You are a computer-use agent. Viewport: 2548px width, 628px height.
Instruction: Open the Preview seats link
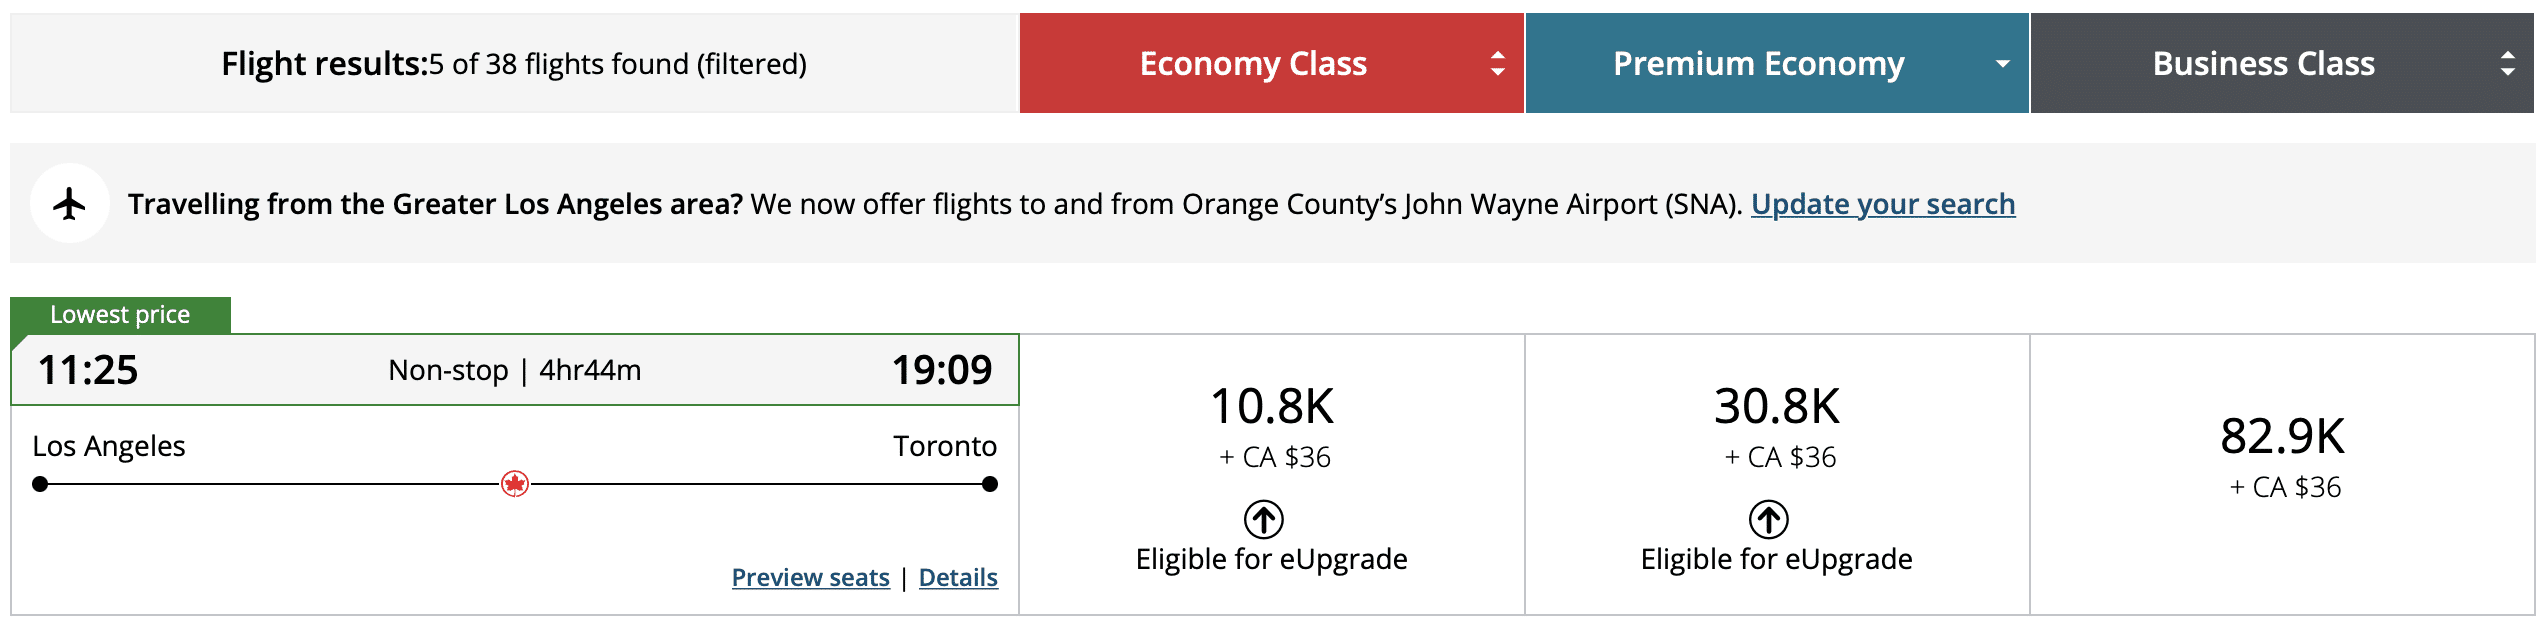810,578
